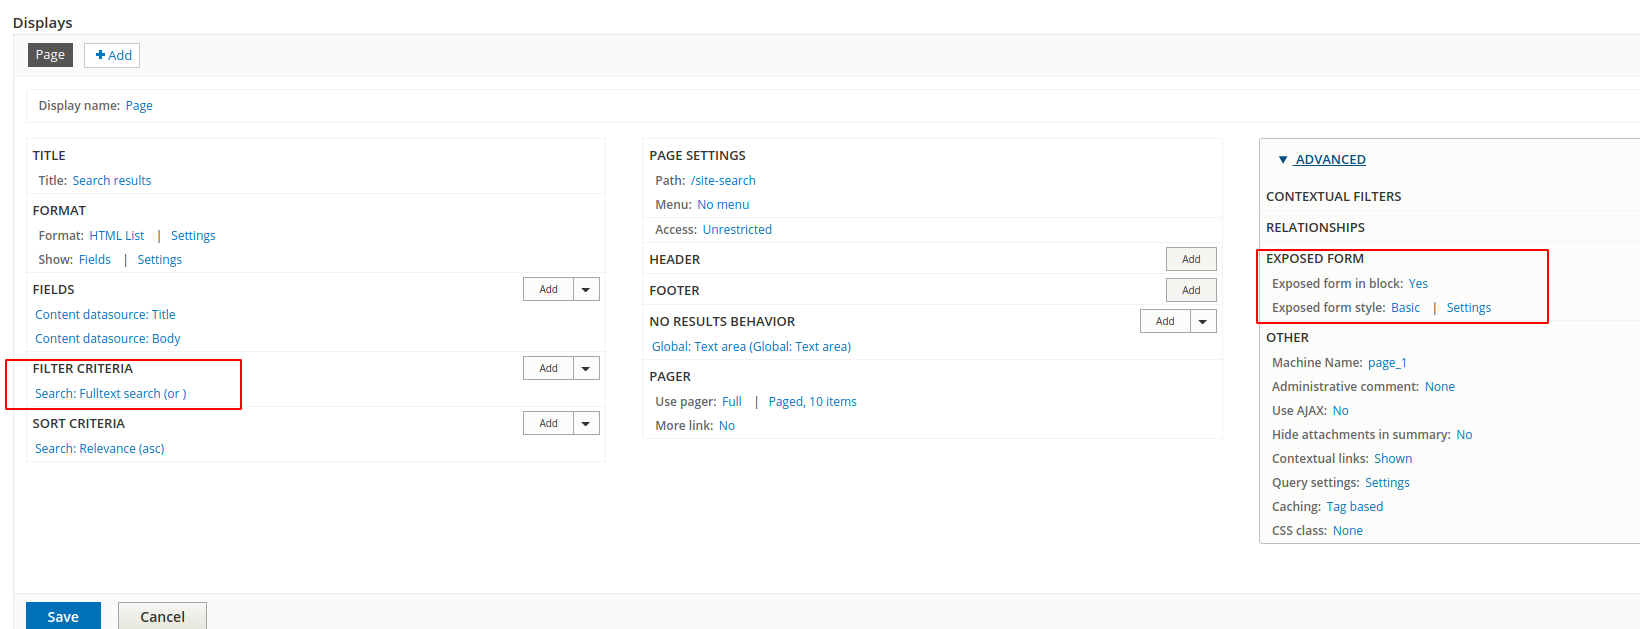Change Hide attachments in summary No
Viewport: 1640px width, 629px height.
1464,435
